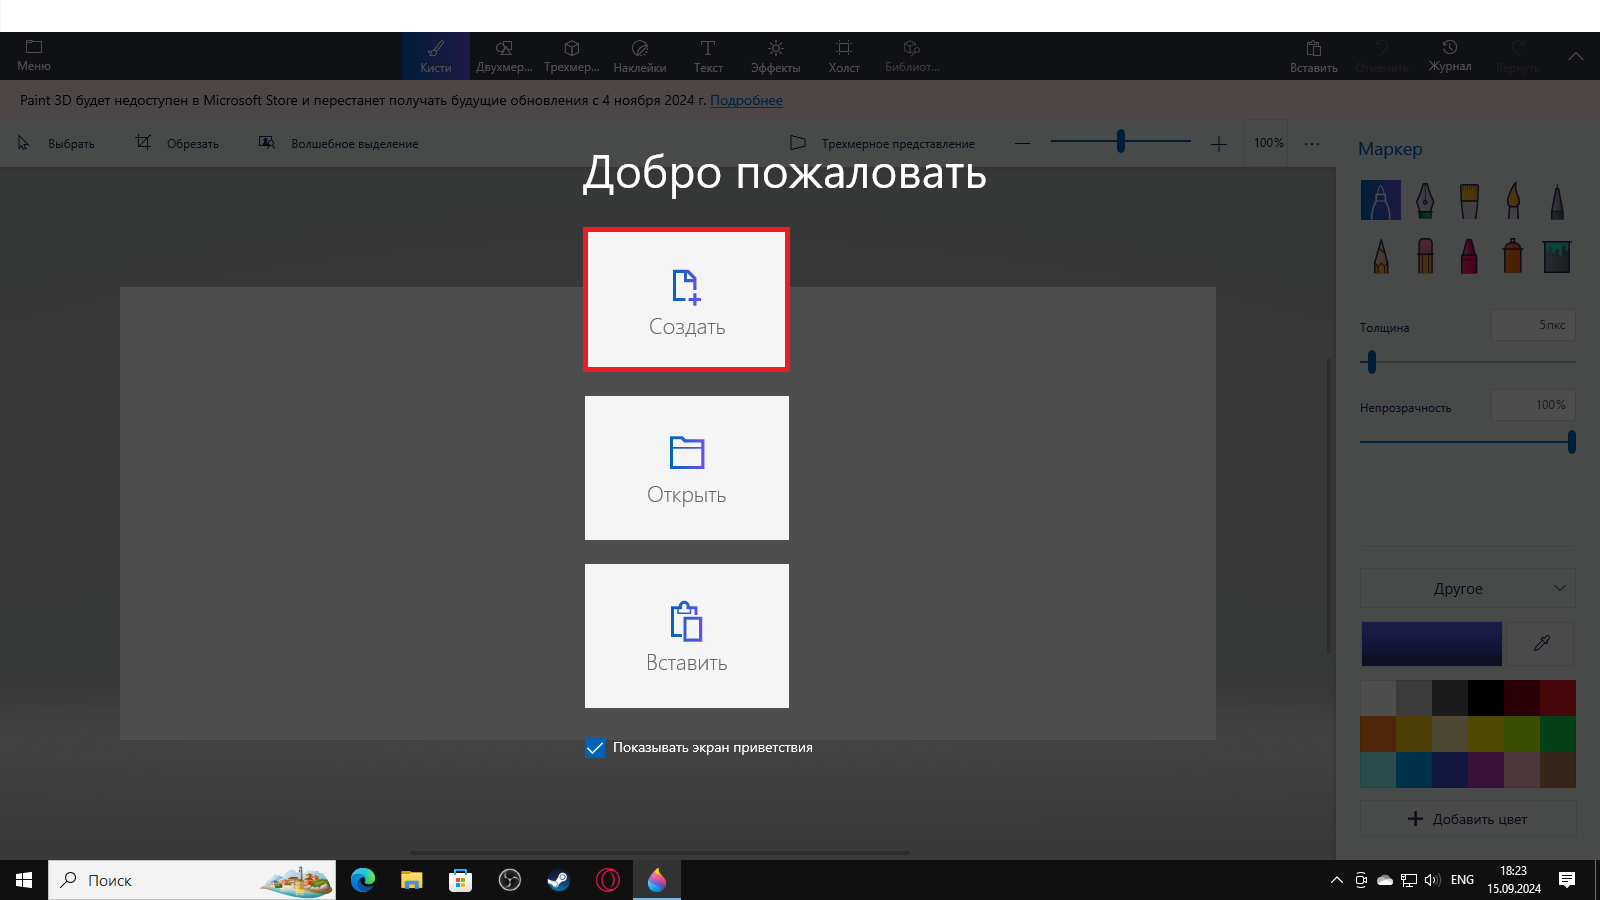1600x900 pixels.
Task: Click the Добавить цвет button
Action: pyautogui.click(x=1468, y=819)
